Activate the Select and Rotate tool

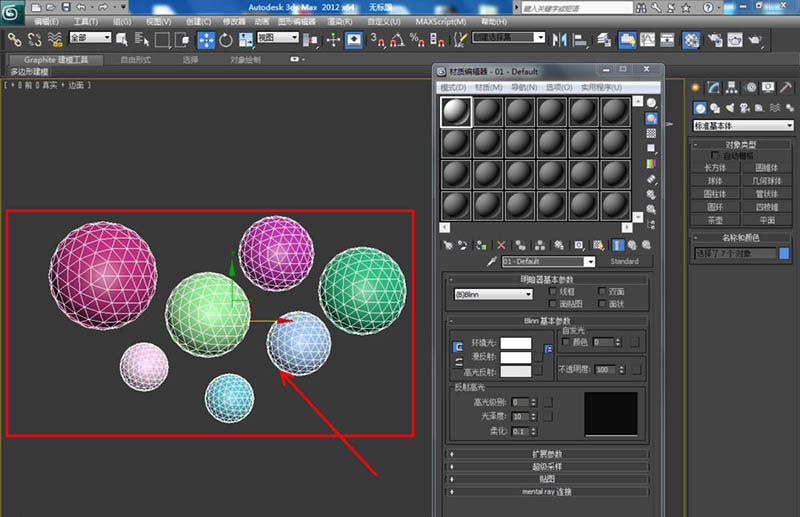226,40
